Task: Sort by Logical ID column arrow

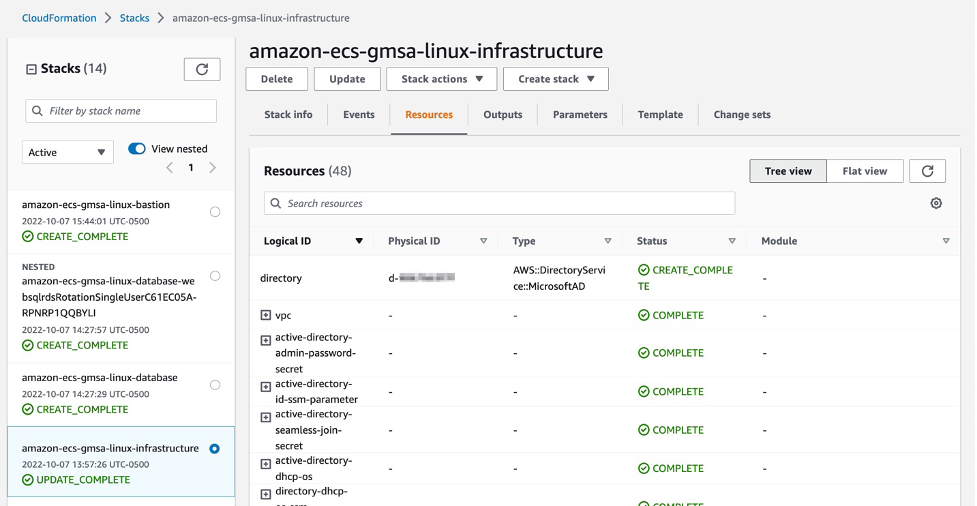Action: click(x=359, y=241)
